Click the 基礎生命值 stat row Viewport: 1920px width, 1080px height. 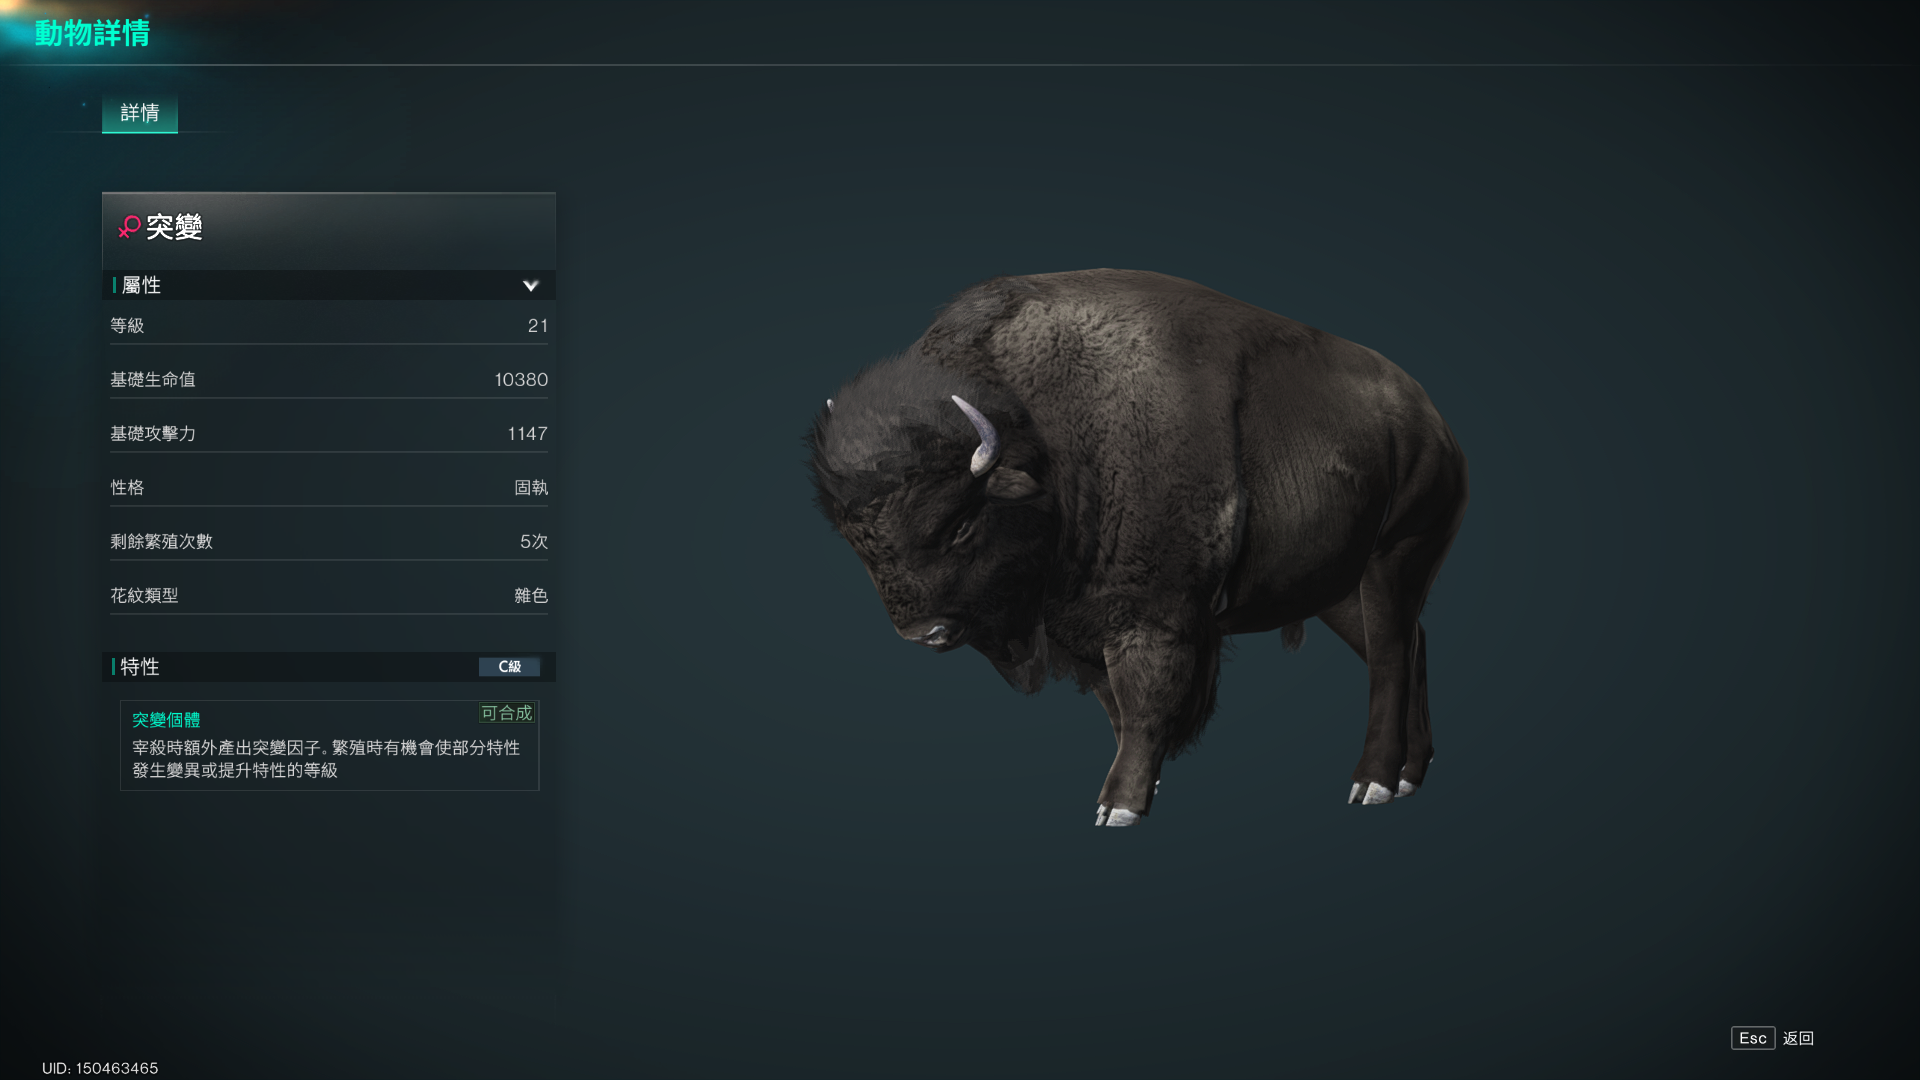(329, 380)
